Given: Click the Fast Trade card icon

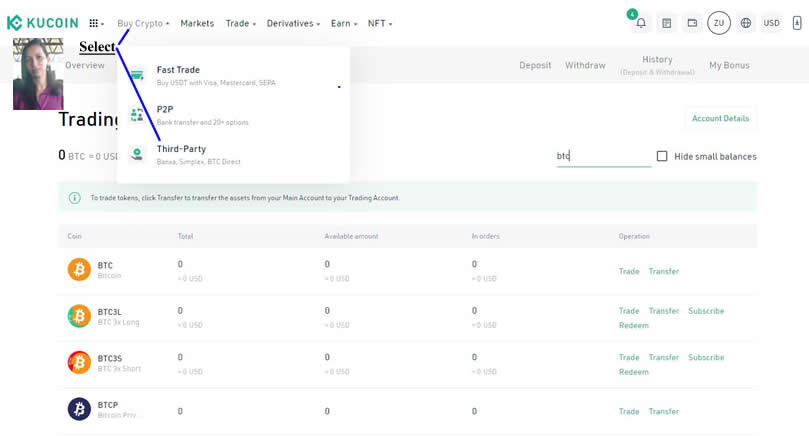Looking at the screenshot, I should (x=137, y=75).
